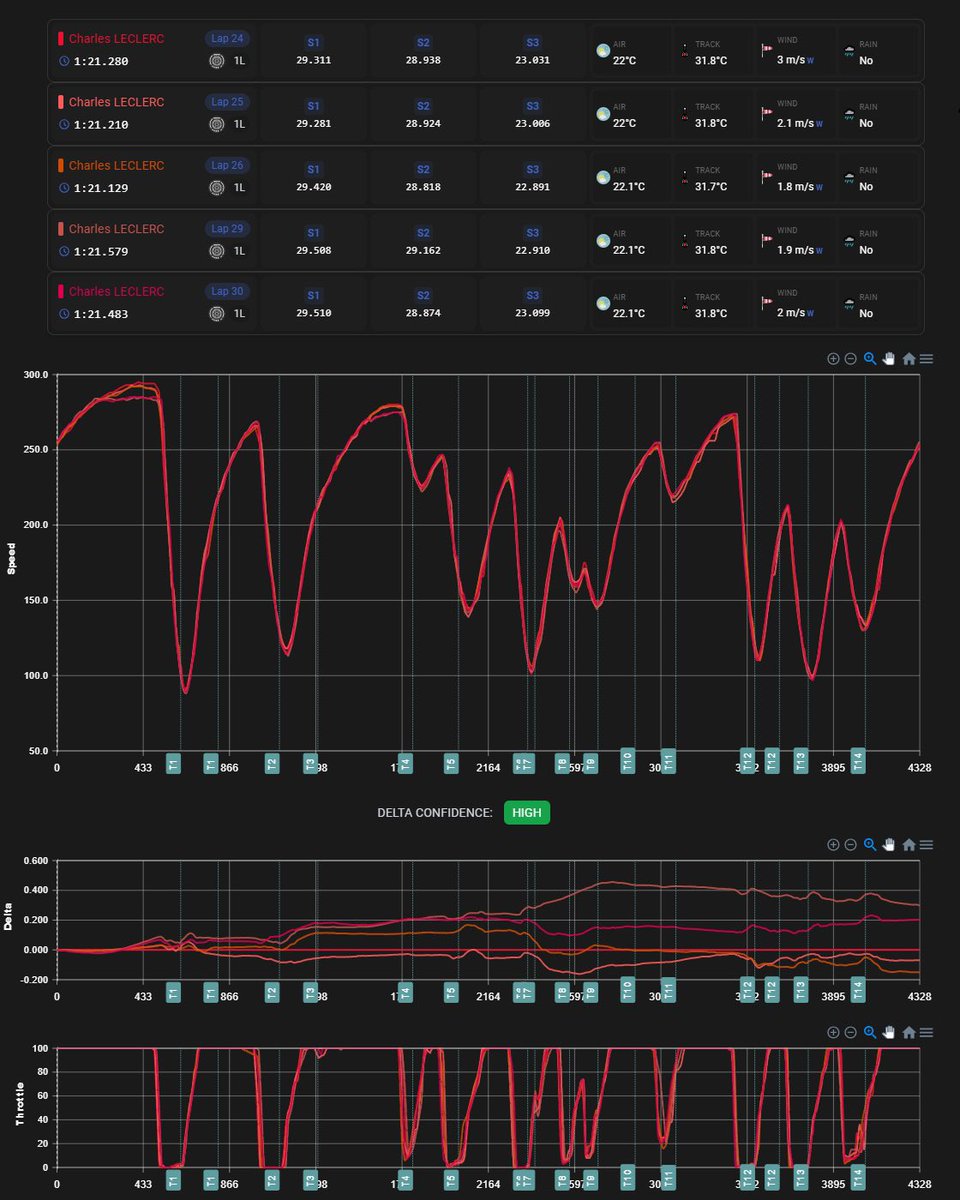960x1200 pixels.
Task: Enable pan hand tool on Delta chart
Action: tap(889, 845)
